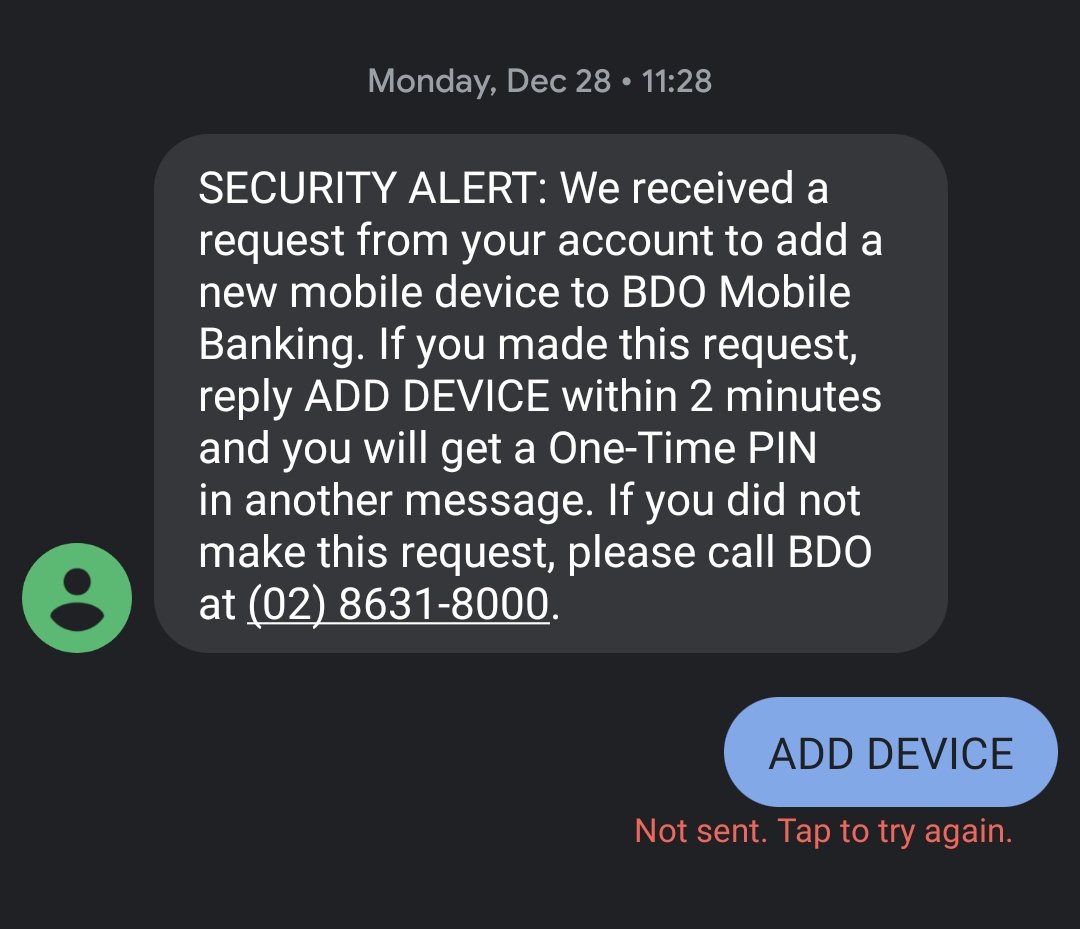Call the (02) 8631-8000 phone link
1080x929 pixels.
coord(398,605)
